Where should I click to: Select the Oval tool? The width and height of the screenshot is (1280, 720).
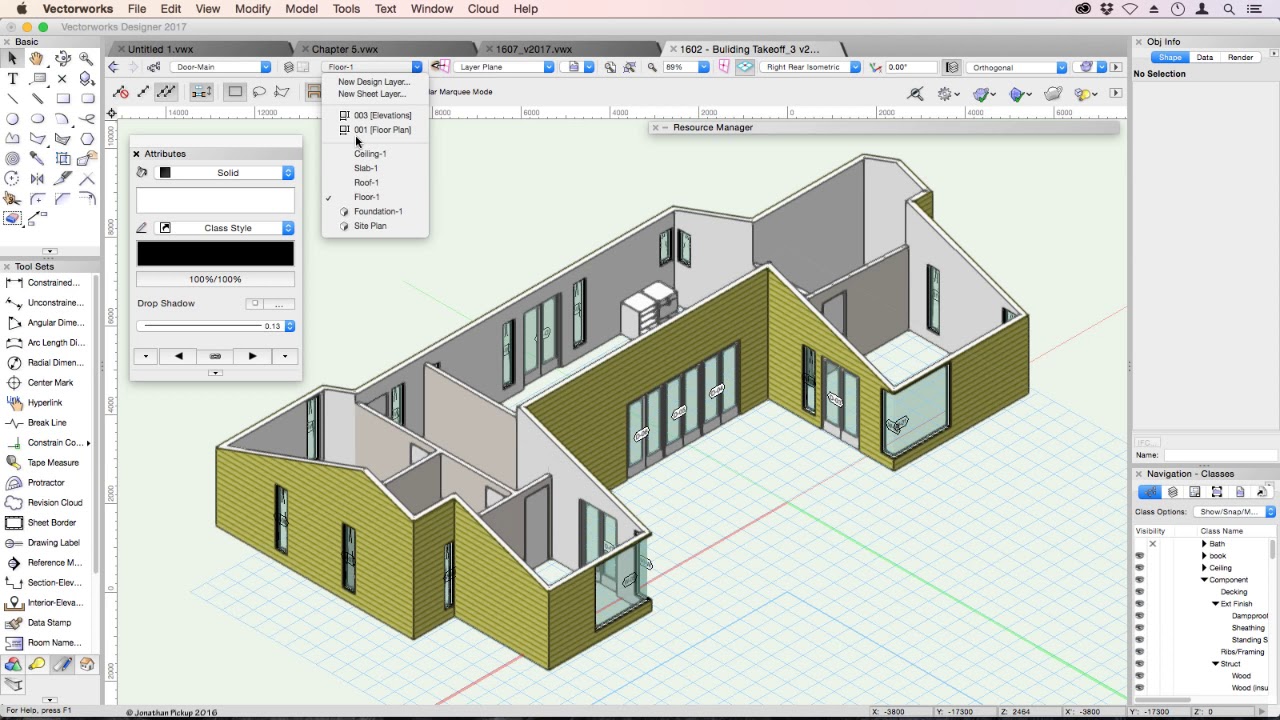click(37, 119)
